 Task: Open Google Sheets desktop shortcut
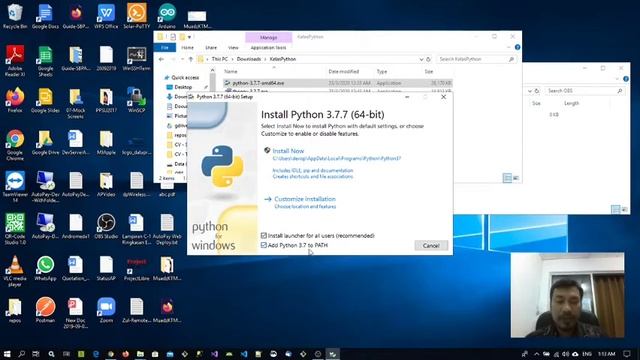(45, 61)
